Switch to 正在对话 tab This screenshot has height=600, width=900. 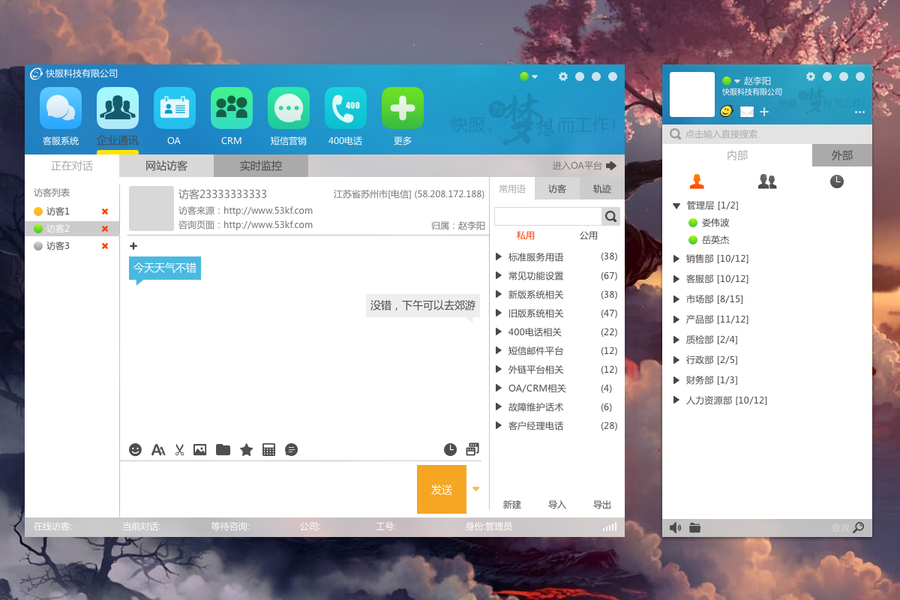(x=72, y=166)
